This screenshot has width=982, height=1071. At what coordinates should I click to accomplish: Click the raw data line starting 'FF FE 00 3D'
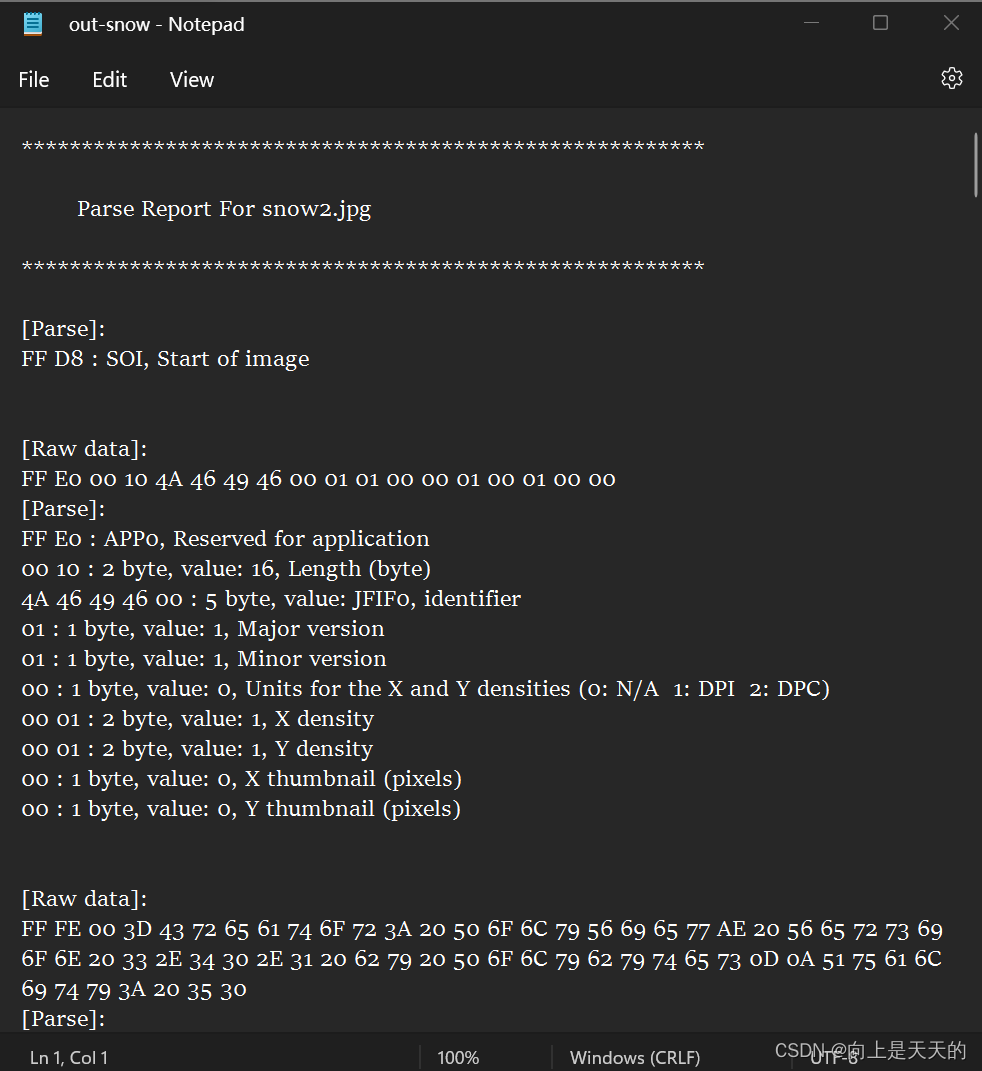pyautogui.click(x=482, y=930)
